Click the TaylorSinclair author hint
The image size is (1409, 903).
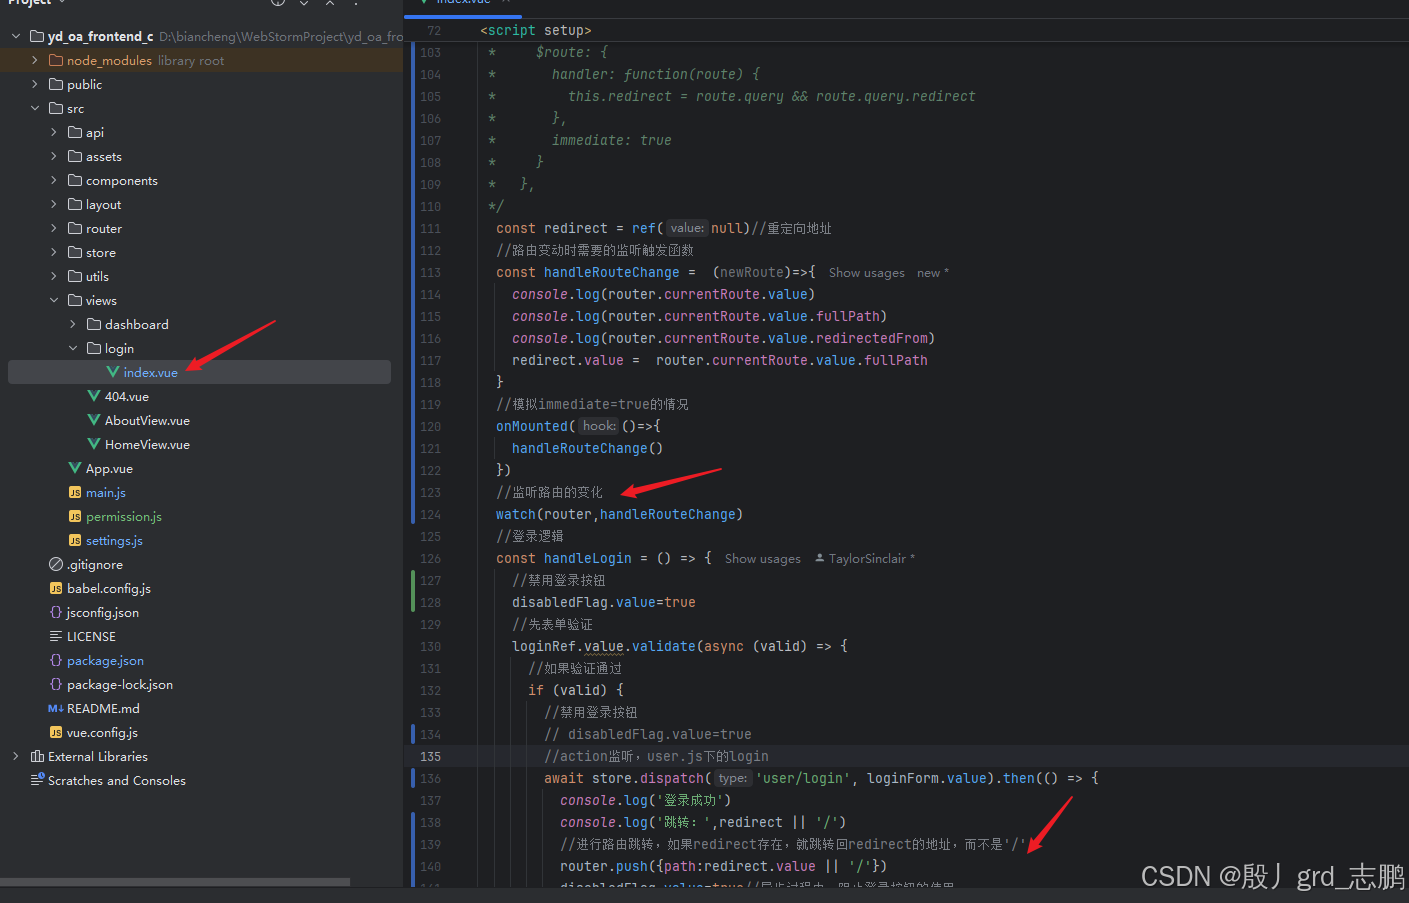point(867,559)
